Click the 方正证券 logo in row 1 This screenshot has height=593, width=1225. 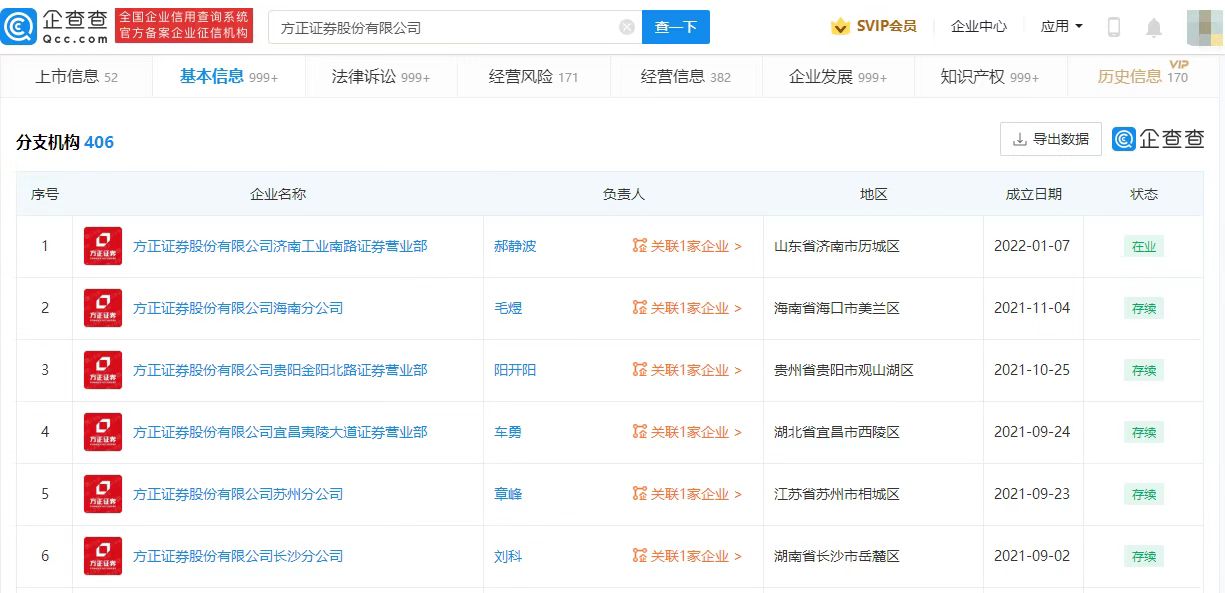[x=103, y=246]
